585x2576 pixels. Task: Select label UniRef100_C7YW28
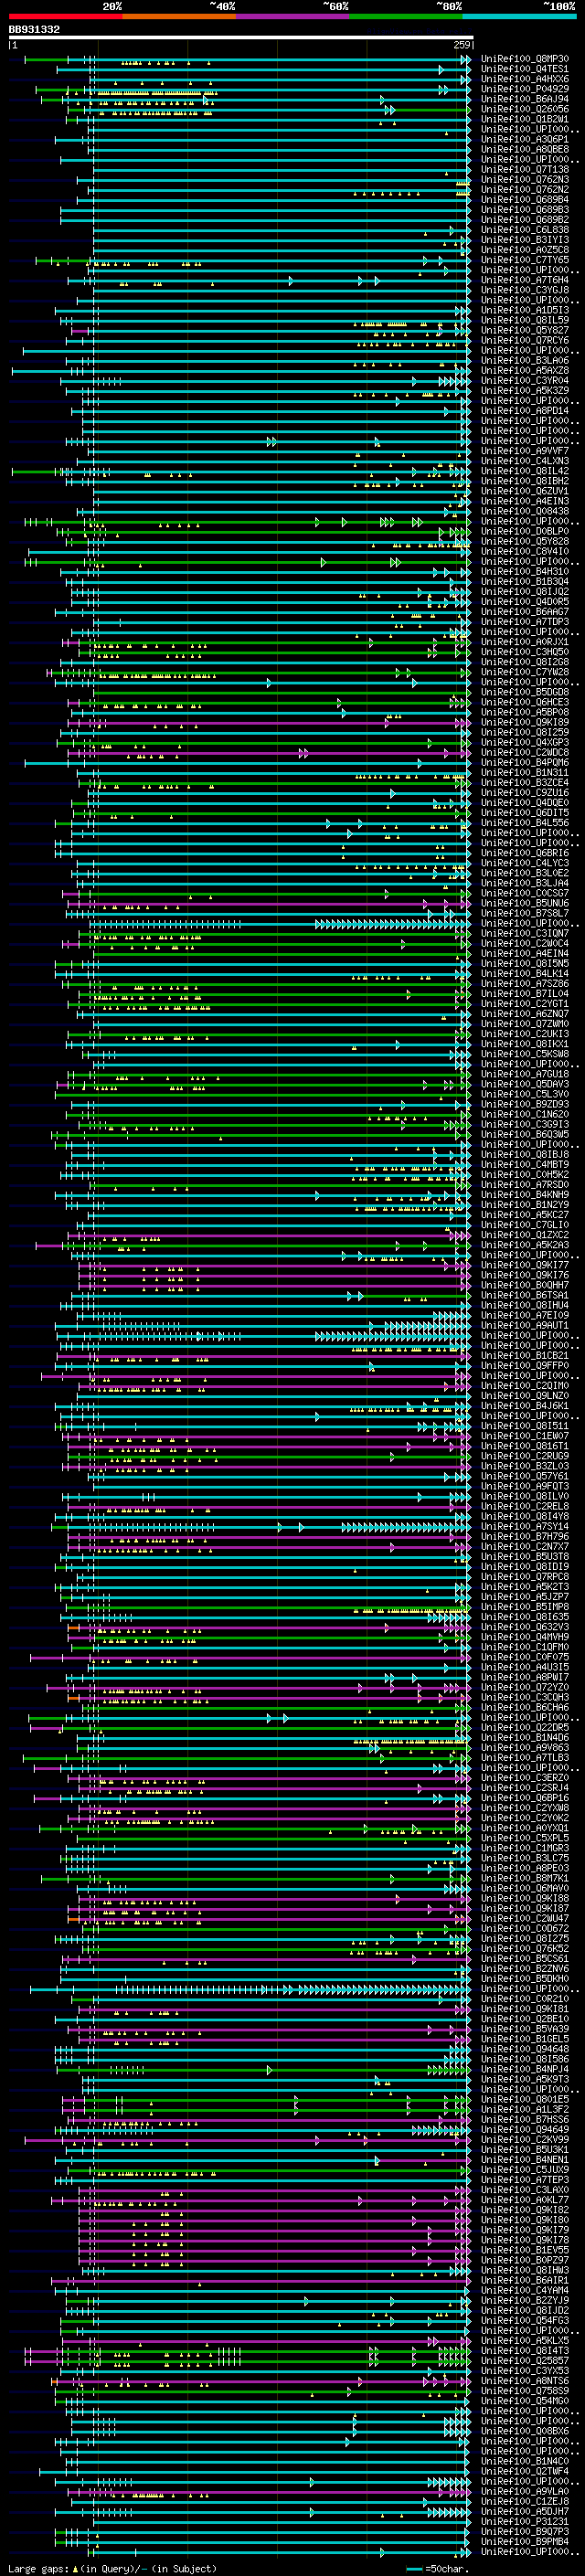pos(525,672)
